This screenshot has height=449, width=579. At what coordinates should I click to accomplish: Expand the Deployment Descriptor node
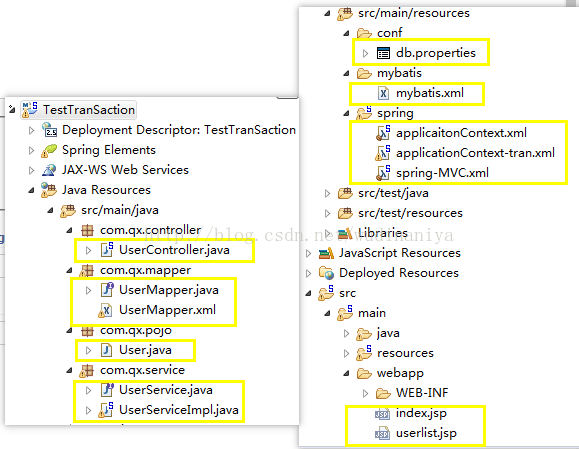(x=32, y=130)
